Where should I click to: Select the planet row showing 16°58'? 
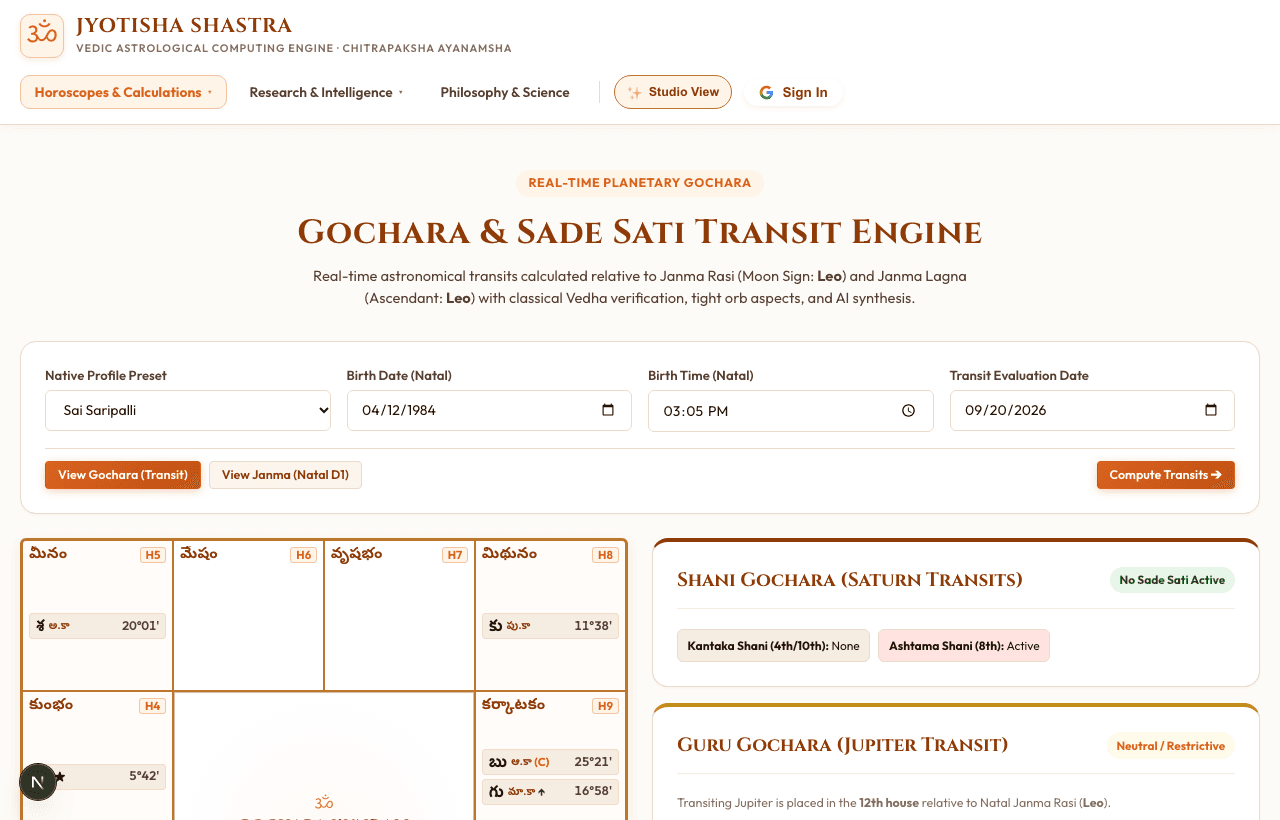click(x=550, y=792)
